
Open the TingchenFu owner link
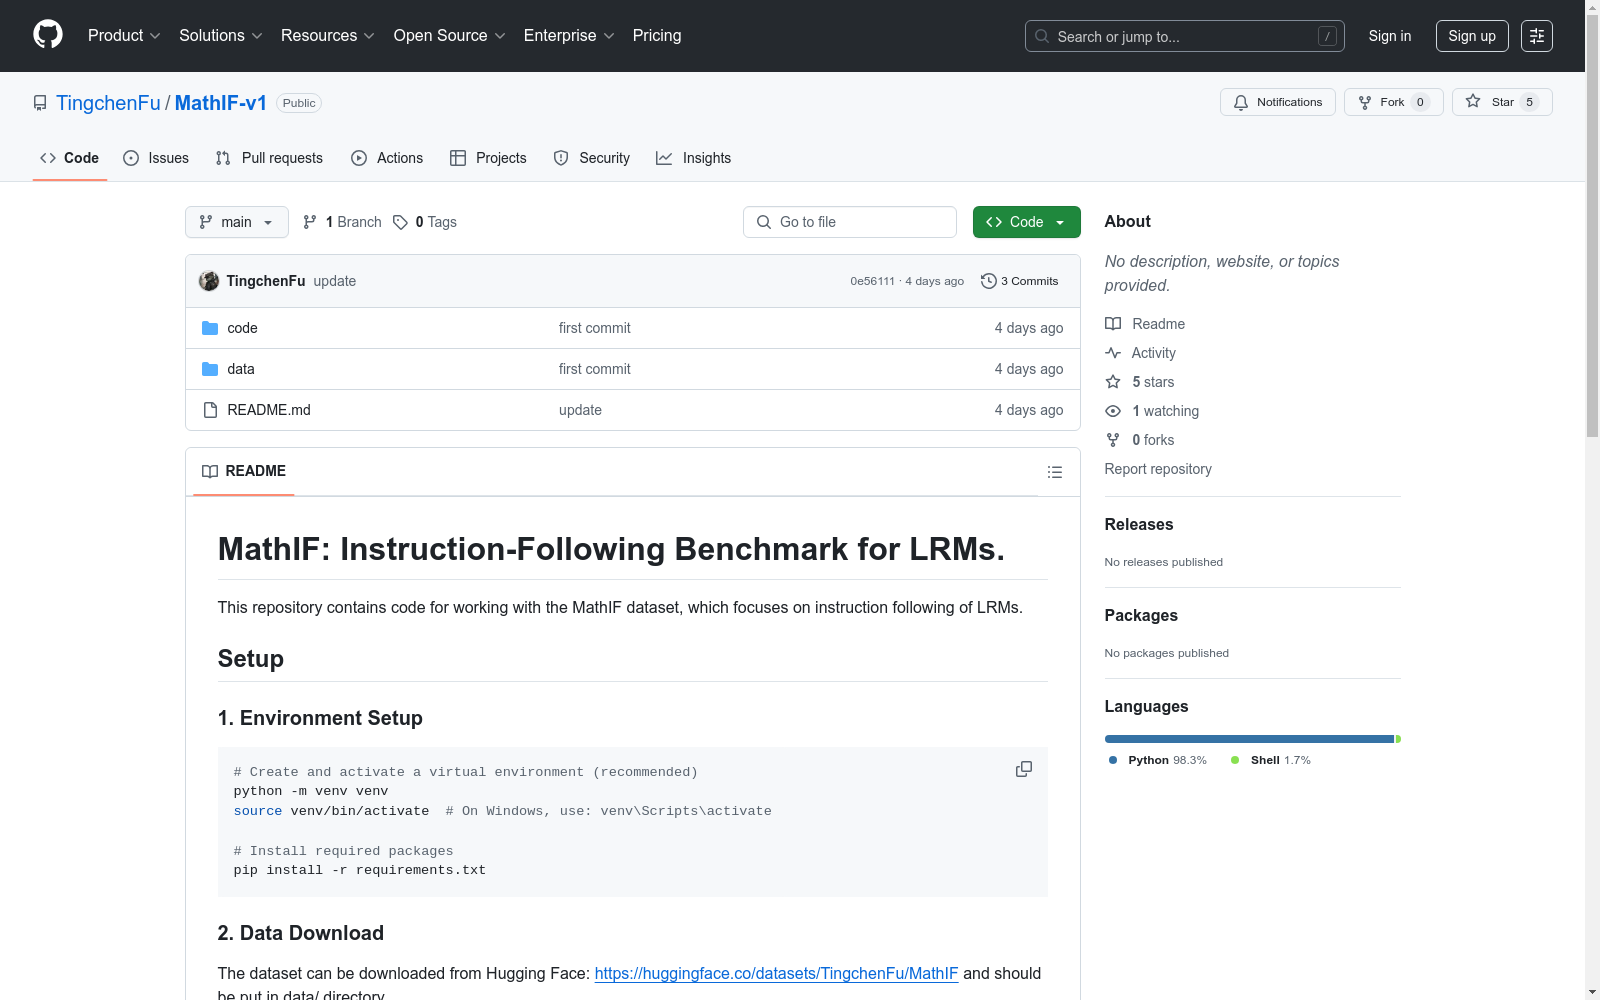[x=108, y=103]
